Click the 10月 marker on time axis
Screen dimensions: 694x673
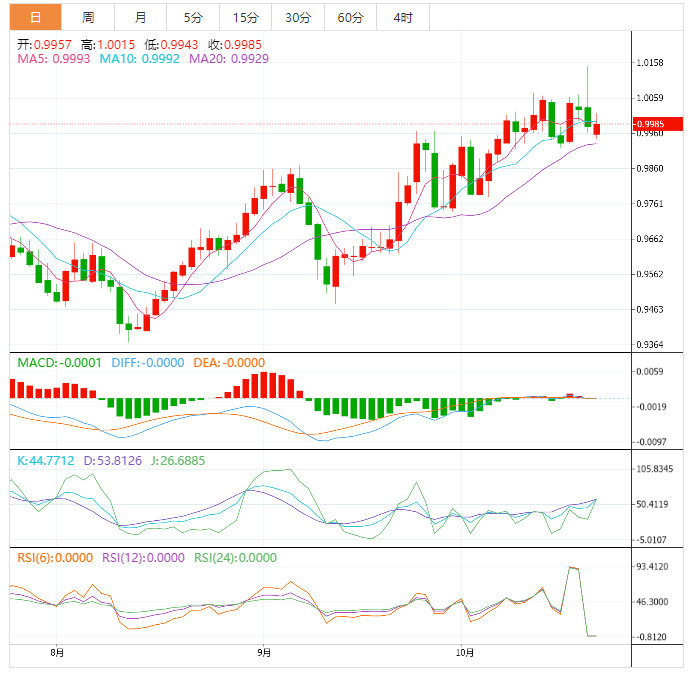464,653
